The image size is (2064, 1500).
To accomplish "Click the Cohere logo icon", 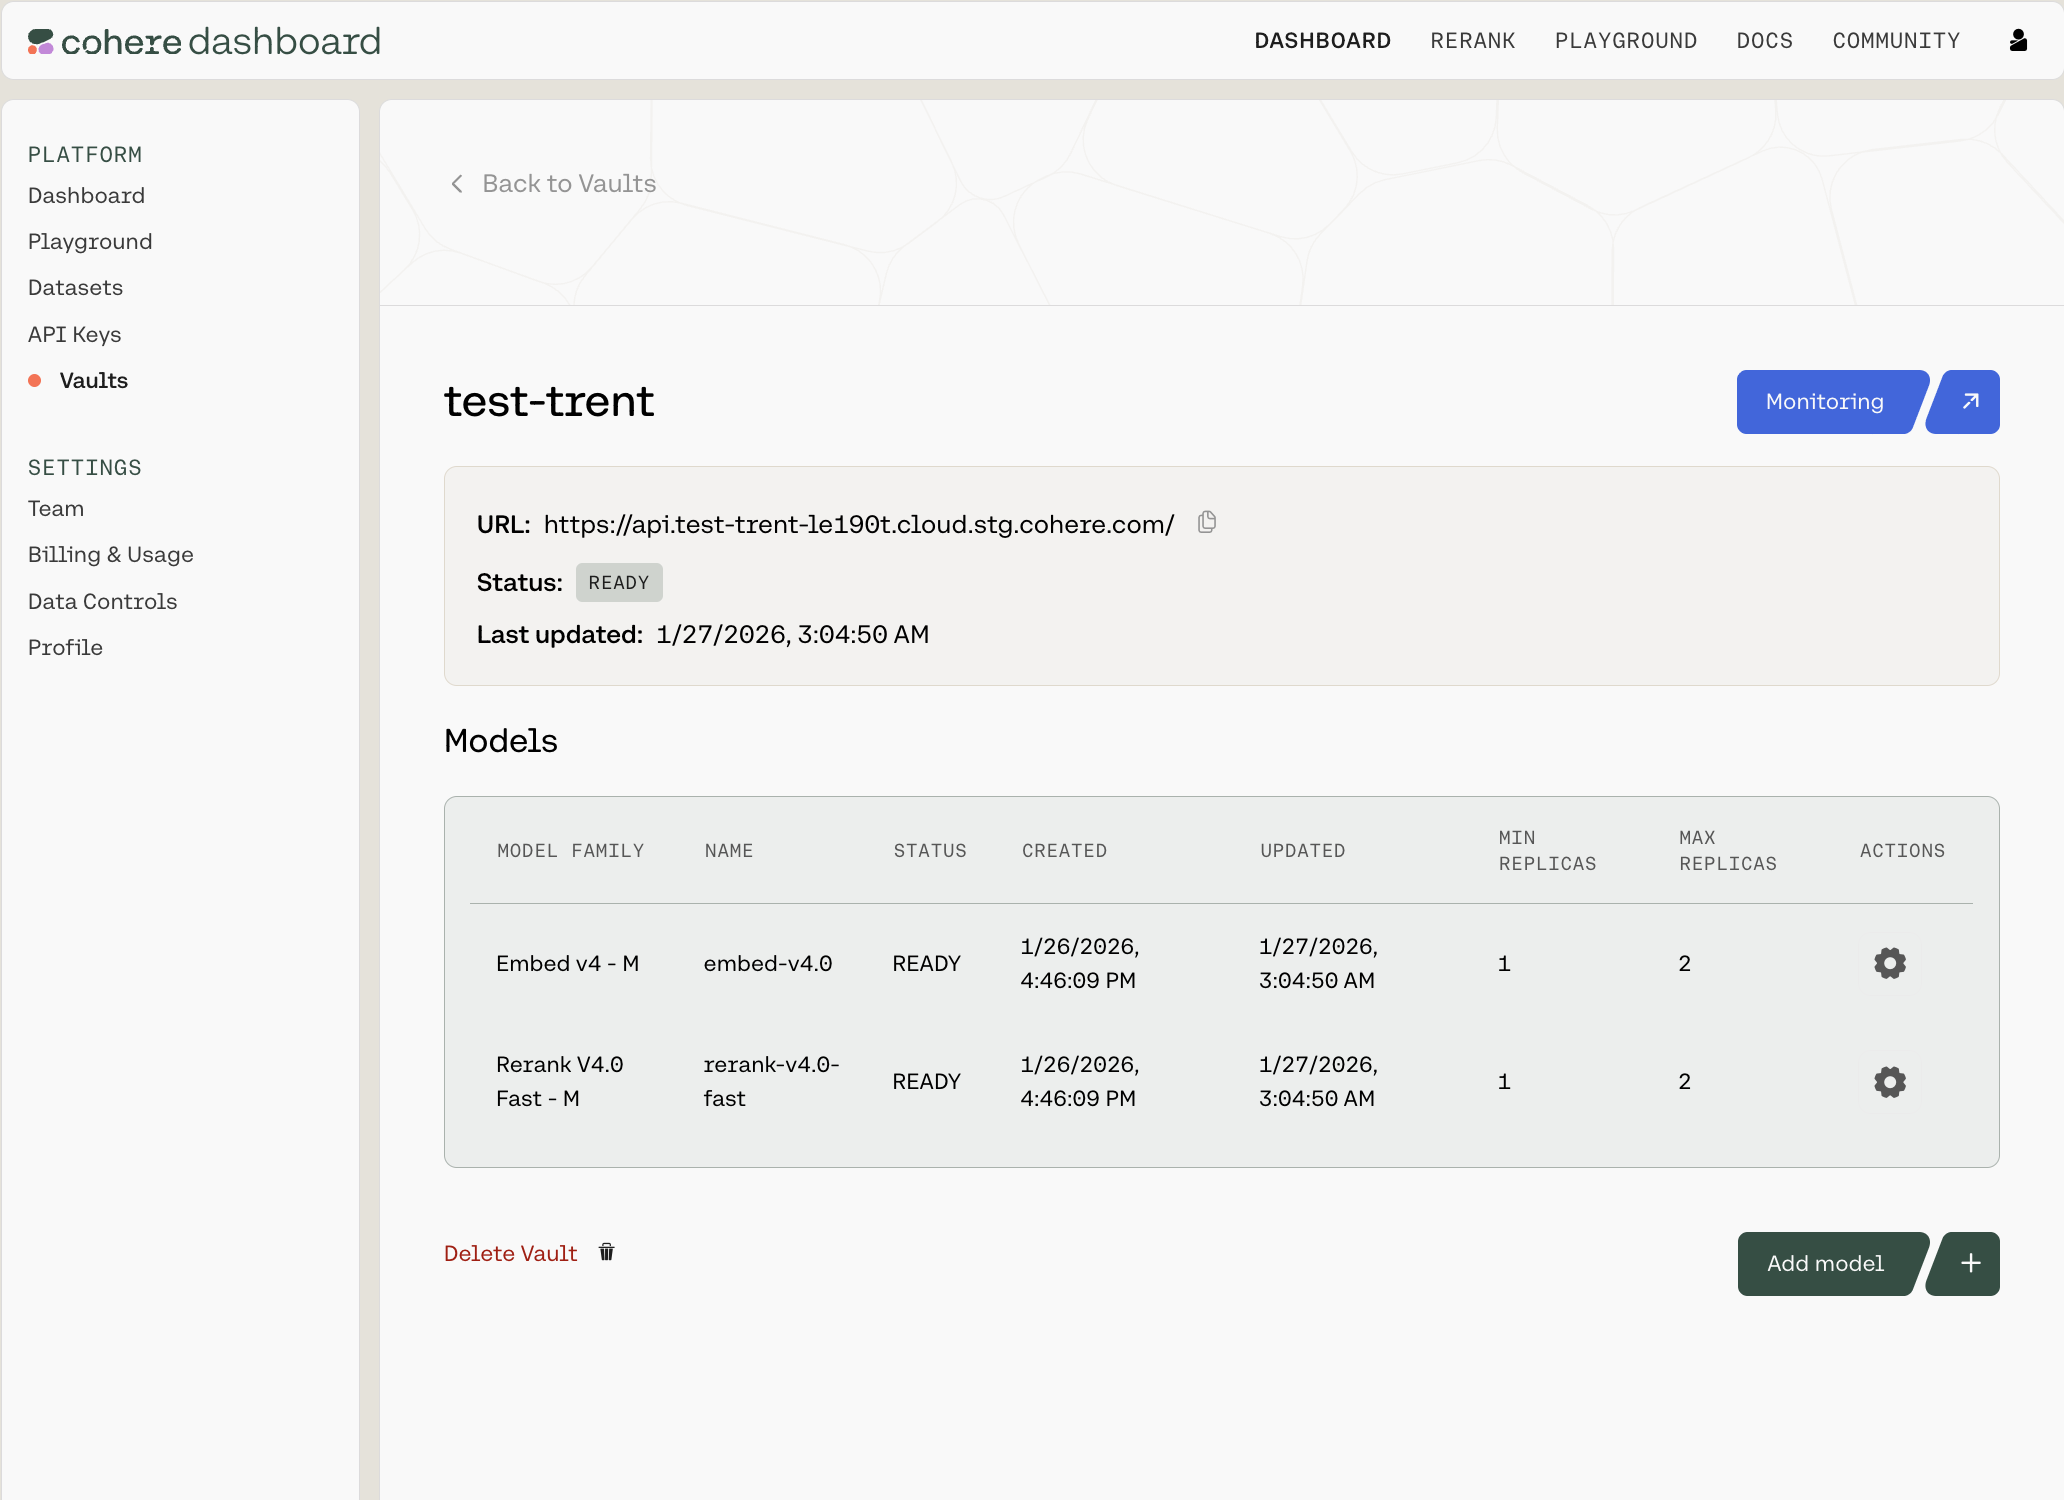I will tap(40, 41).
